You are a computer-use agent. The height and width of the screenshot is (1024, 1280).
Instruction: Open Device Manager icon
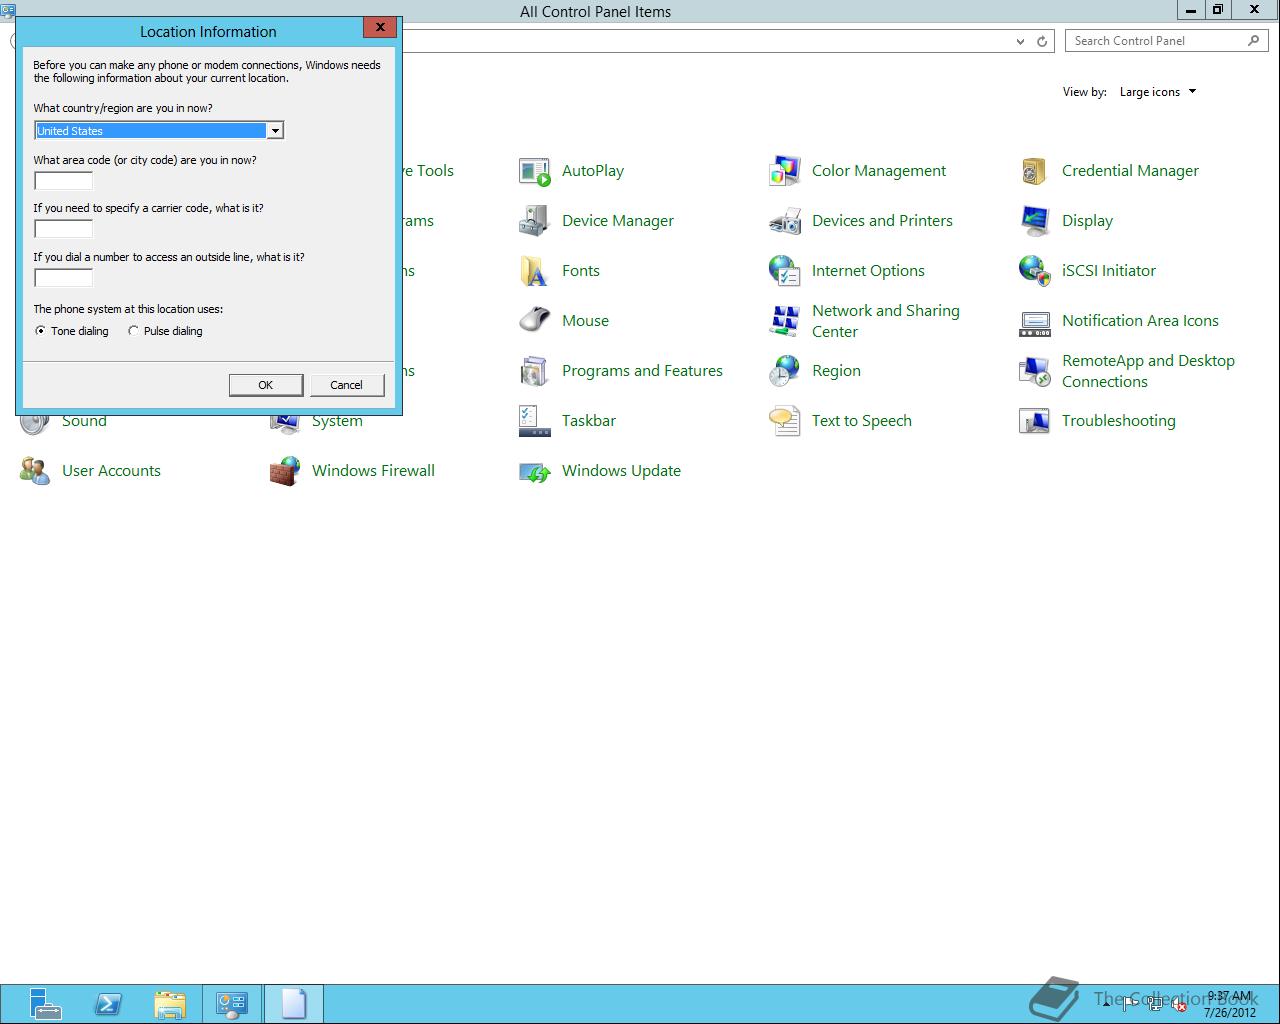[535, 221]
